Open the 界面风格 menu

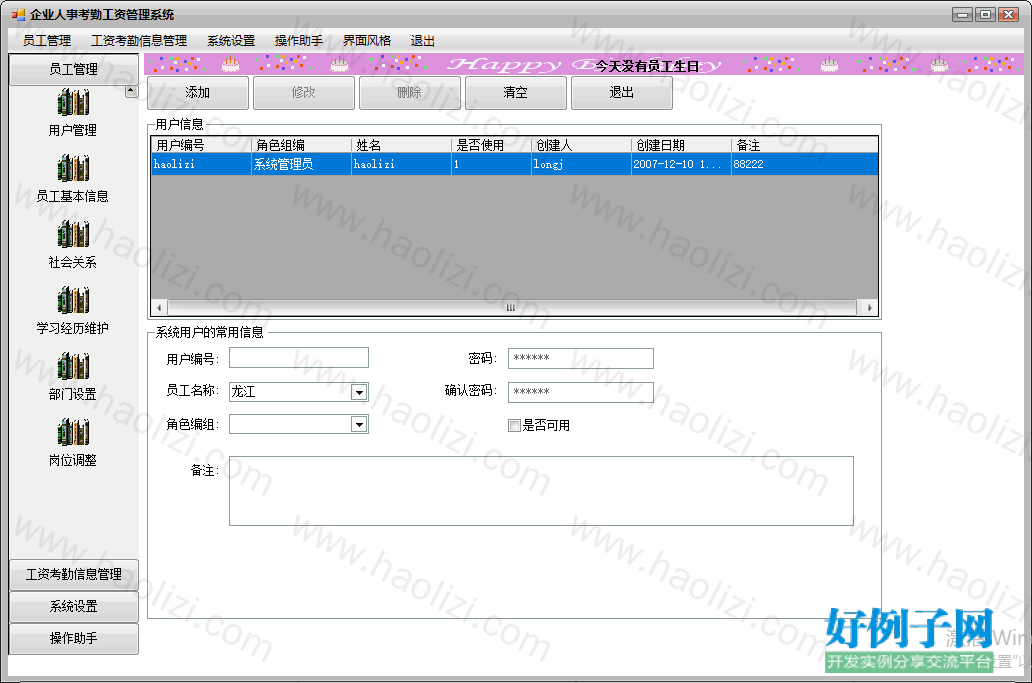(x=367, y=41)
